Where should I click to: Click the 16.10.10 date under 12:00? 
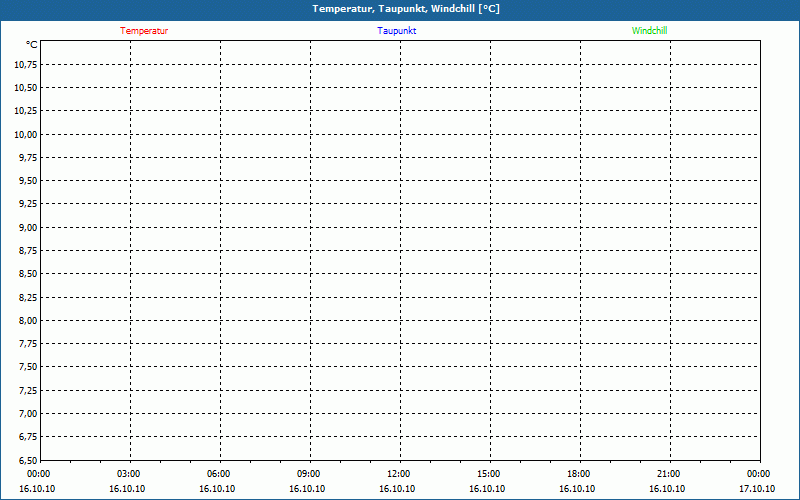tap(397, 489)
